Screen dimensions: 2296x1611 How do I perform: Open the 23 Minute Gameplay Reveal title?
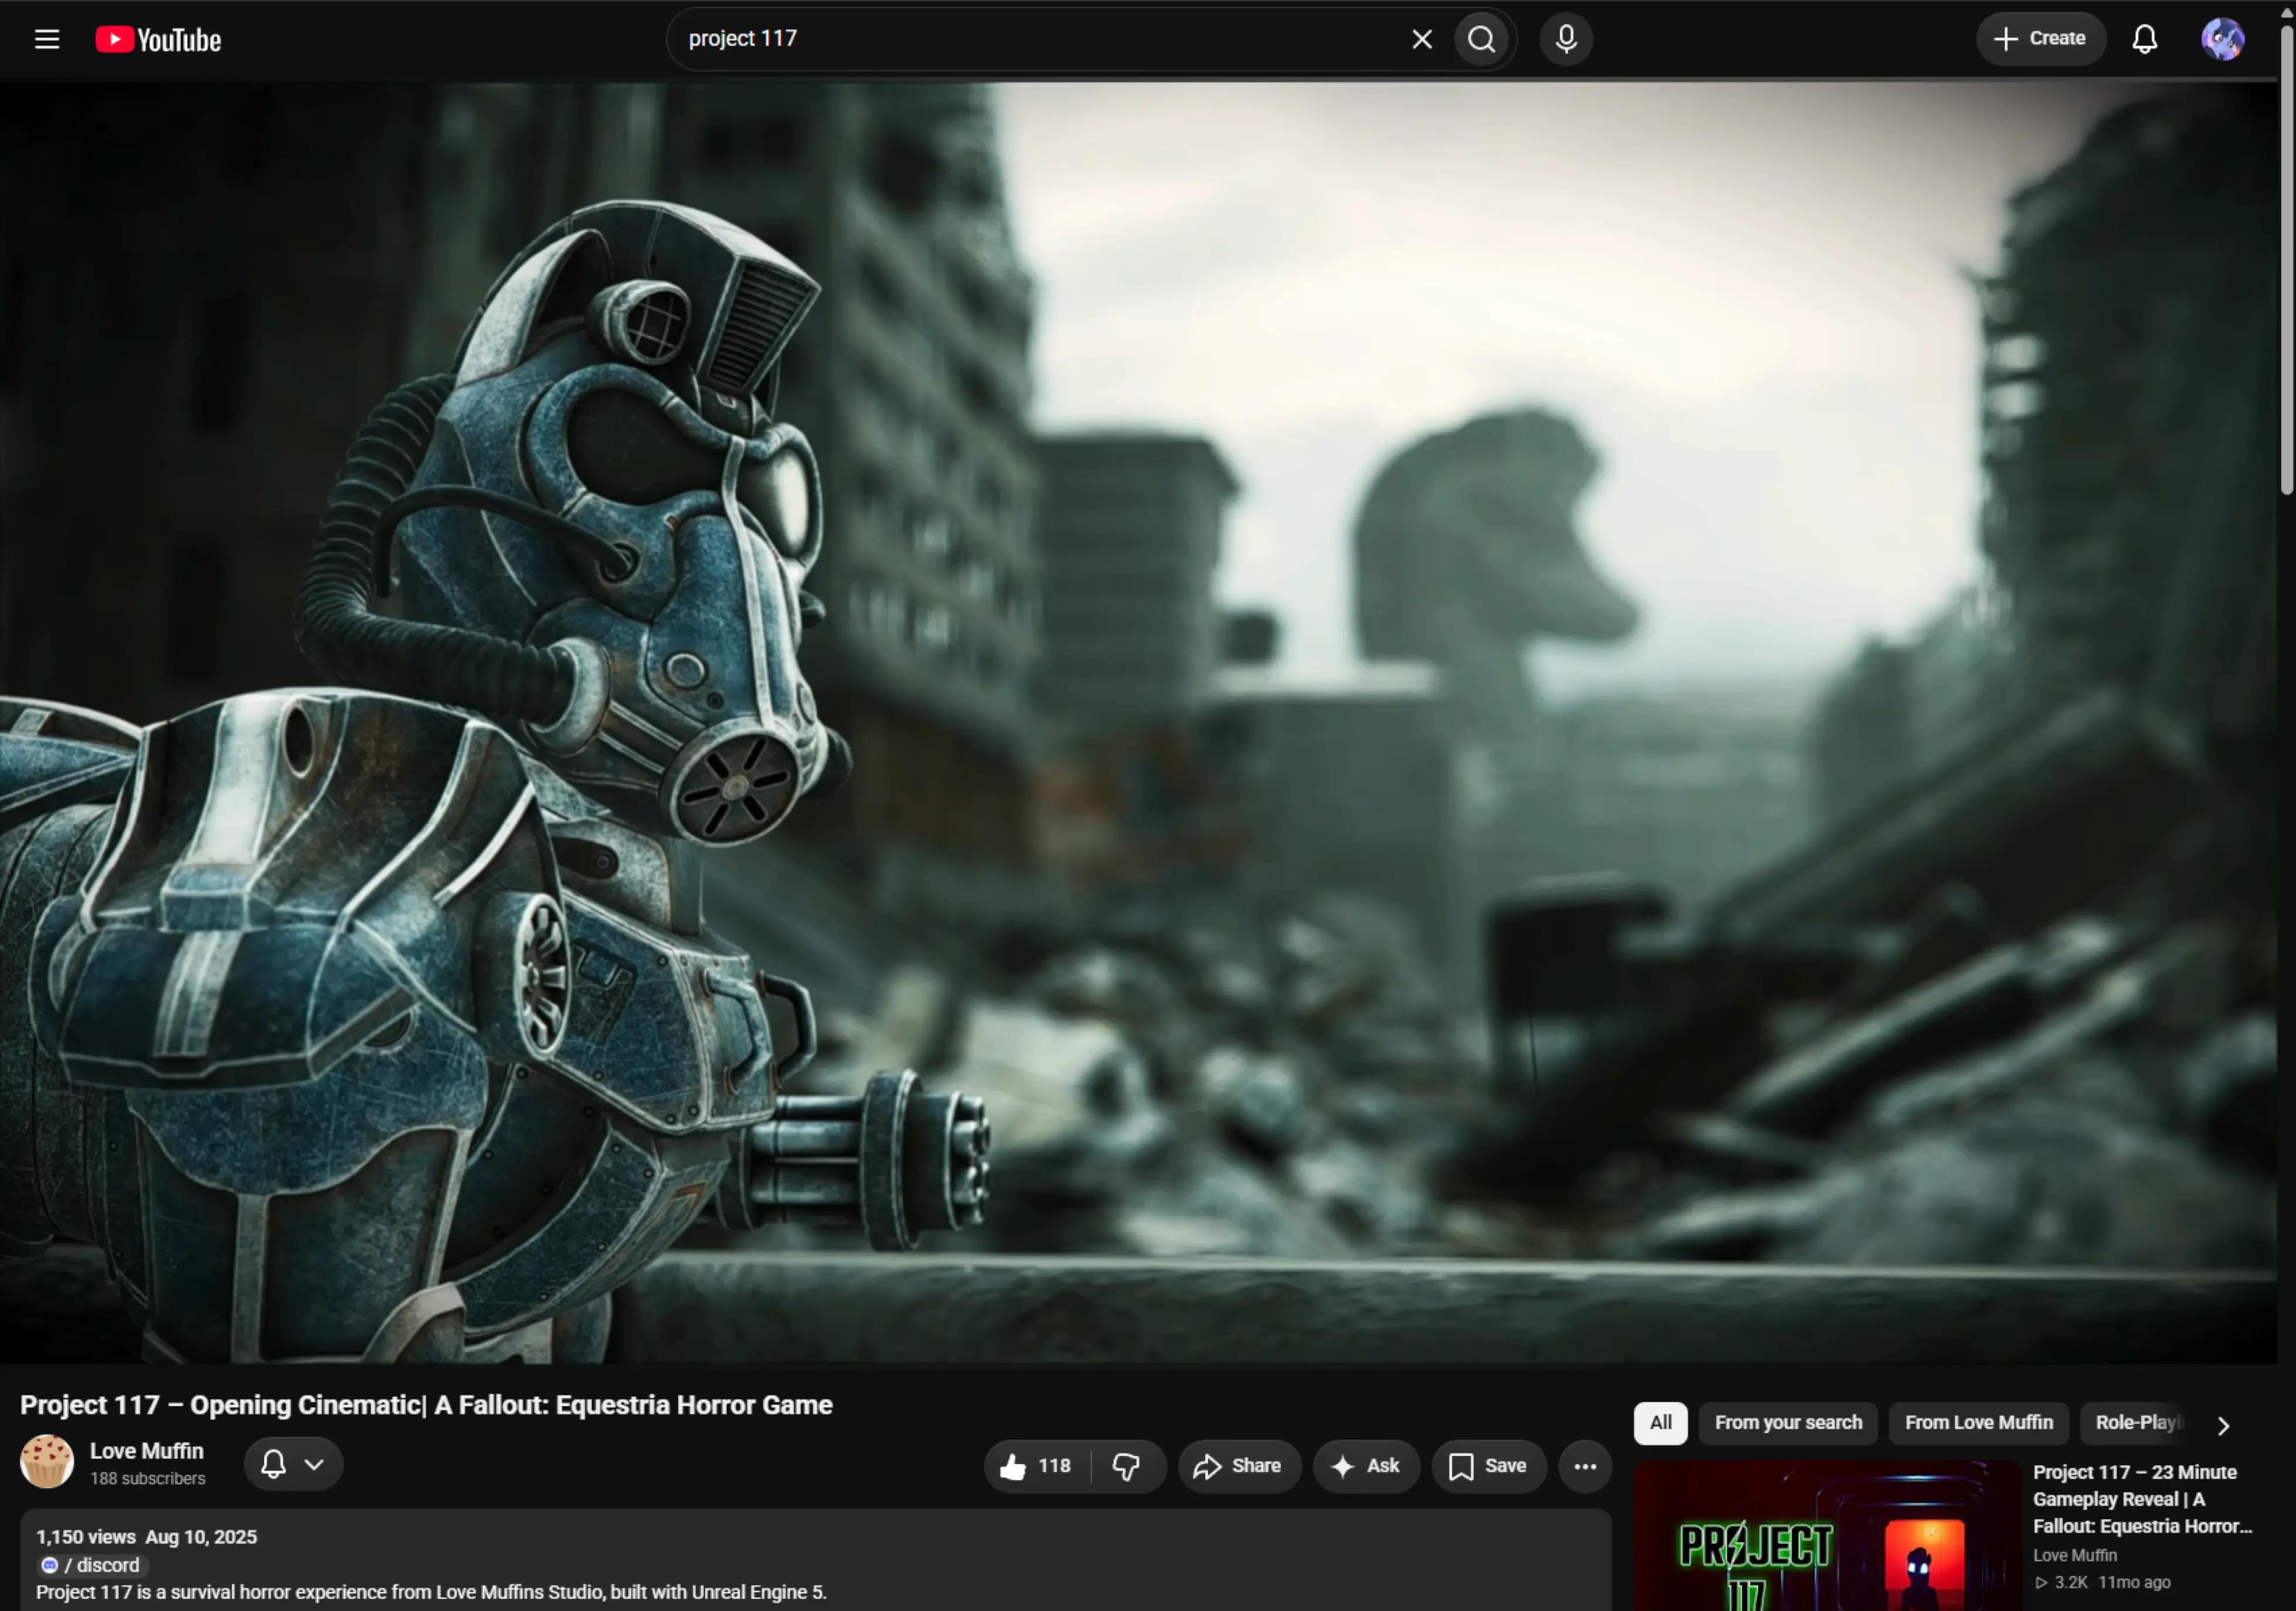[x=2142, y=1499]
